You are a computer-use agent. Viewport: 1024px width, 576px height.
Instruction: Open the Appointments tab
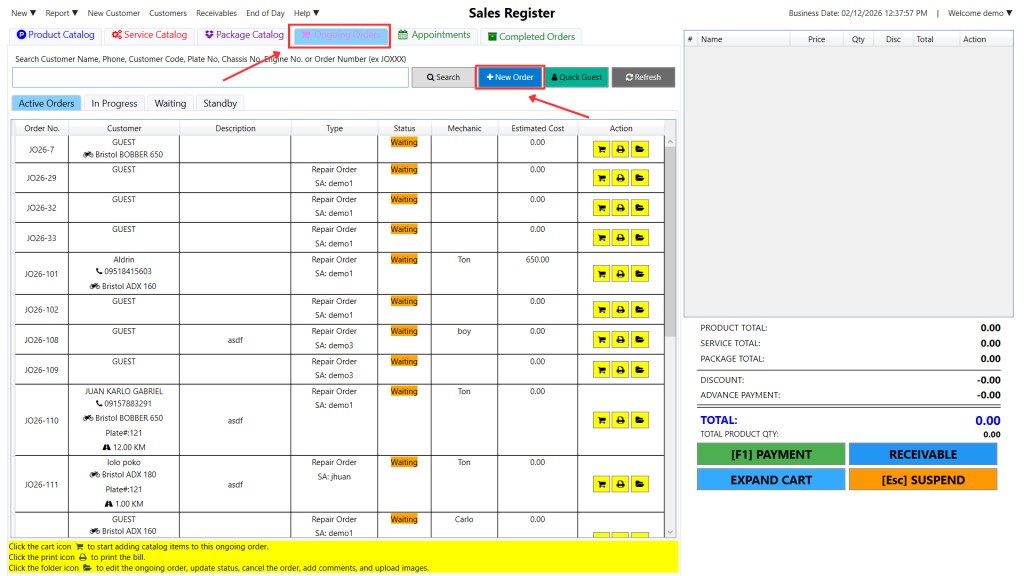click(434, 35)
